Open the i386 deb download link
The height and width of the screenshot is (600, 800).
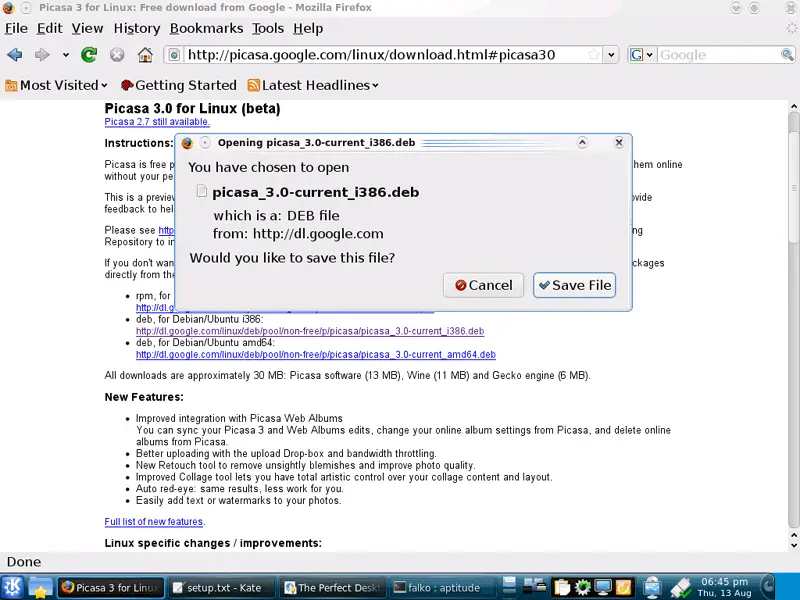(x=310, y=331)
